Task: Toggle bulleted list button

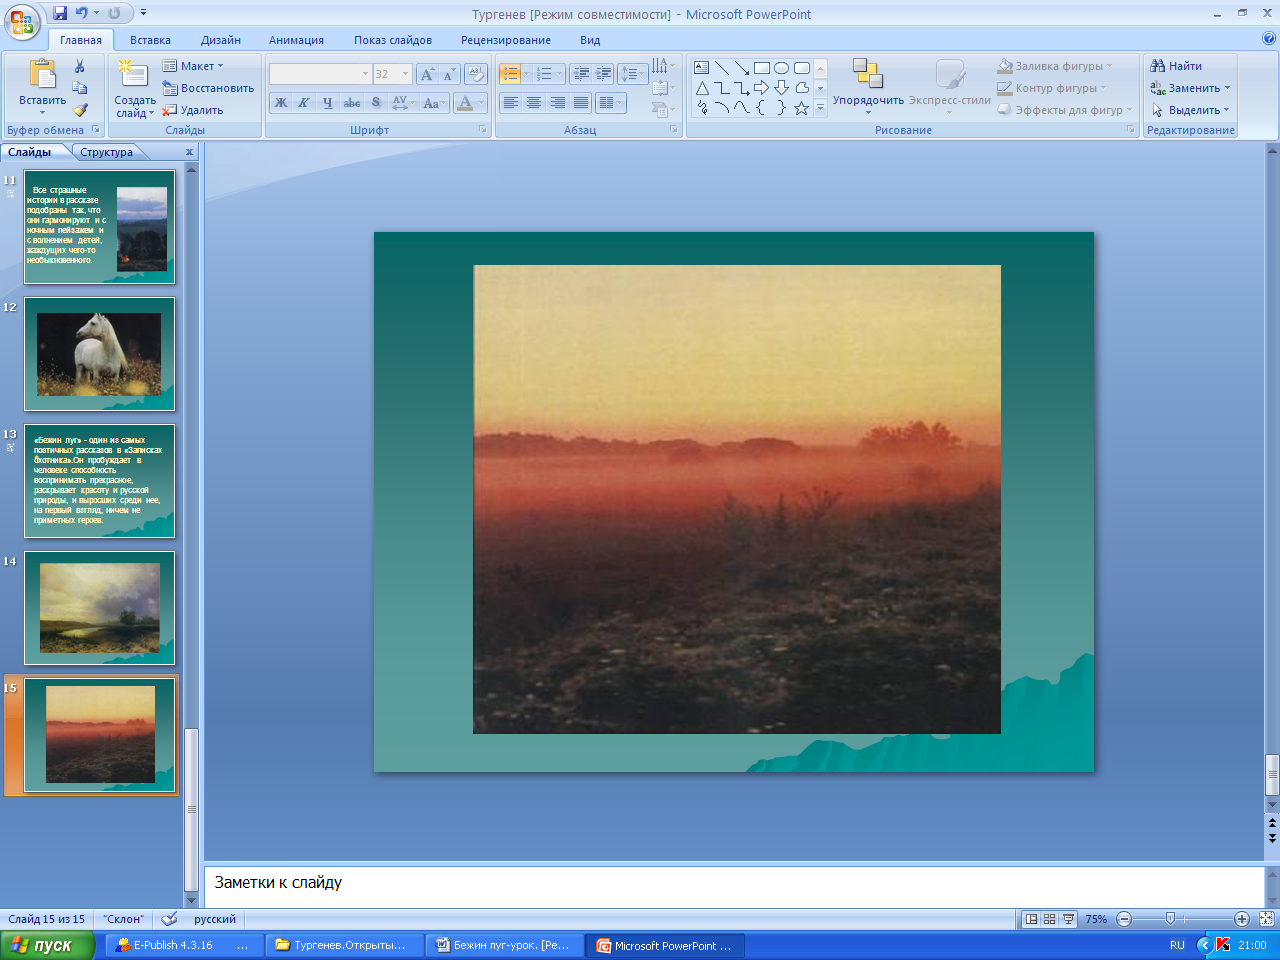Action: 510,74
